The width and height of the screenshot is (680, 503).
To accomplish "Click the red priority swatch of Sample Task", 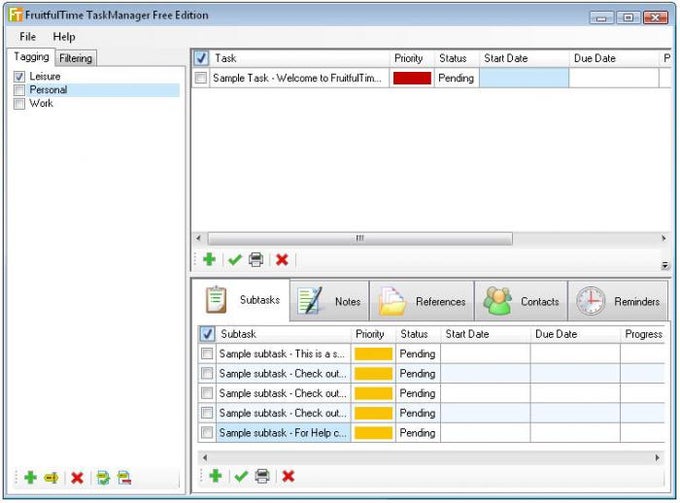I will (412, 78).
